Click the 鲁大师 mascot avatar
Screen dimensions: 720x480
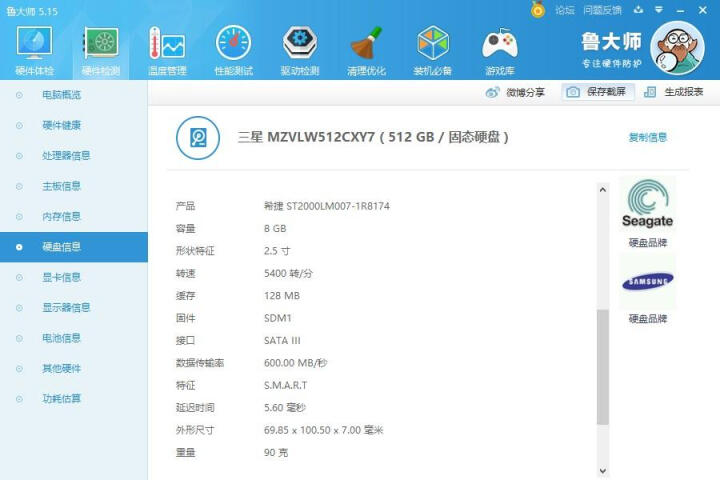click(x=678, y=48)
